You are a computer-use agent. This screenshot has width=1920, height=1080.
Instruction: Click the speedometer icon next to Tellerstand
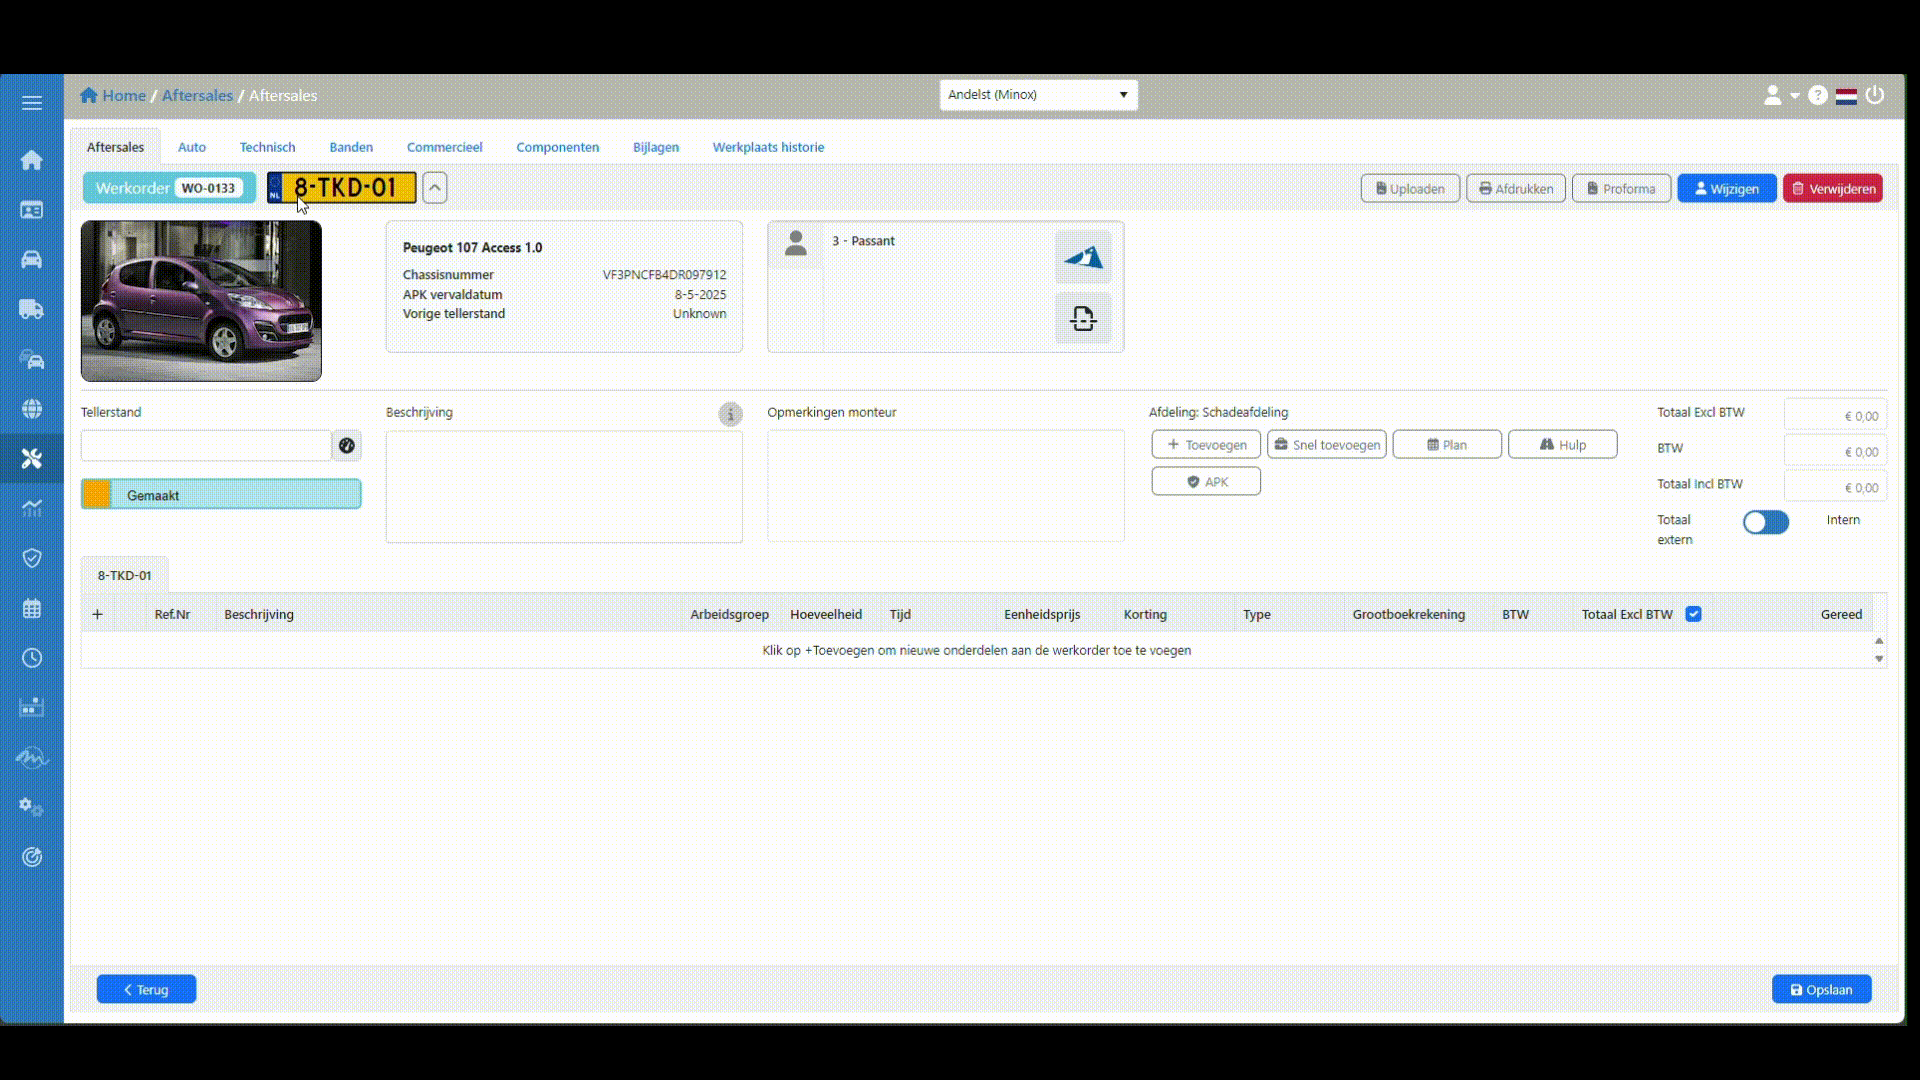pyautogui.click(x=346, y=446)
